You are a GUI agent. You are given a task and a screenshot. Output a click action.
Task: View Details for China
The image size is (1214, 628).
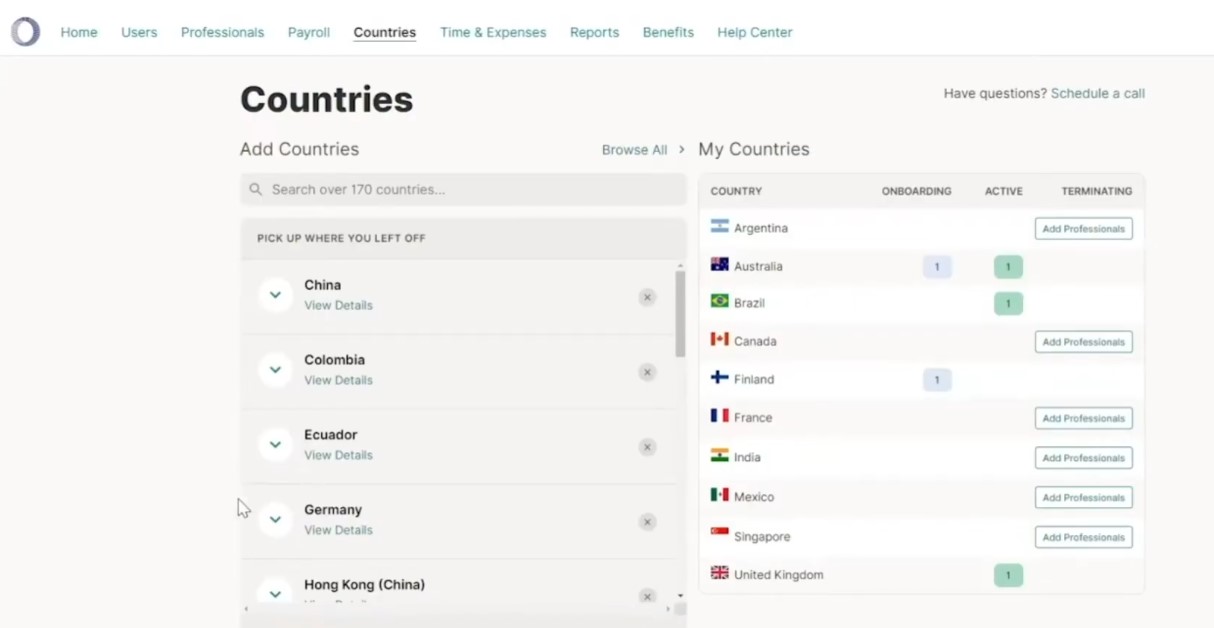point(338,305)
